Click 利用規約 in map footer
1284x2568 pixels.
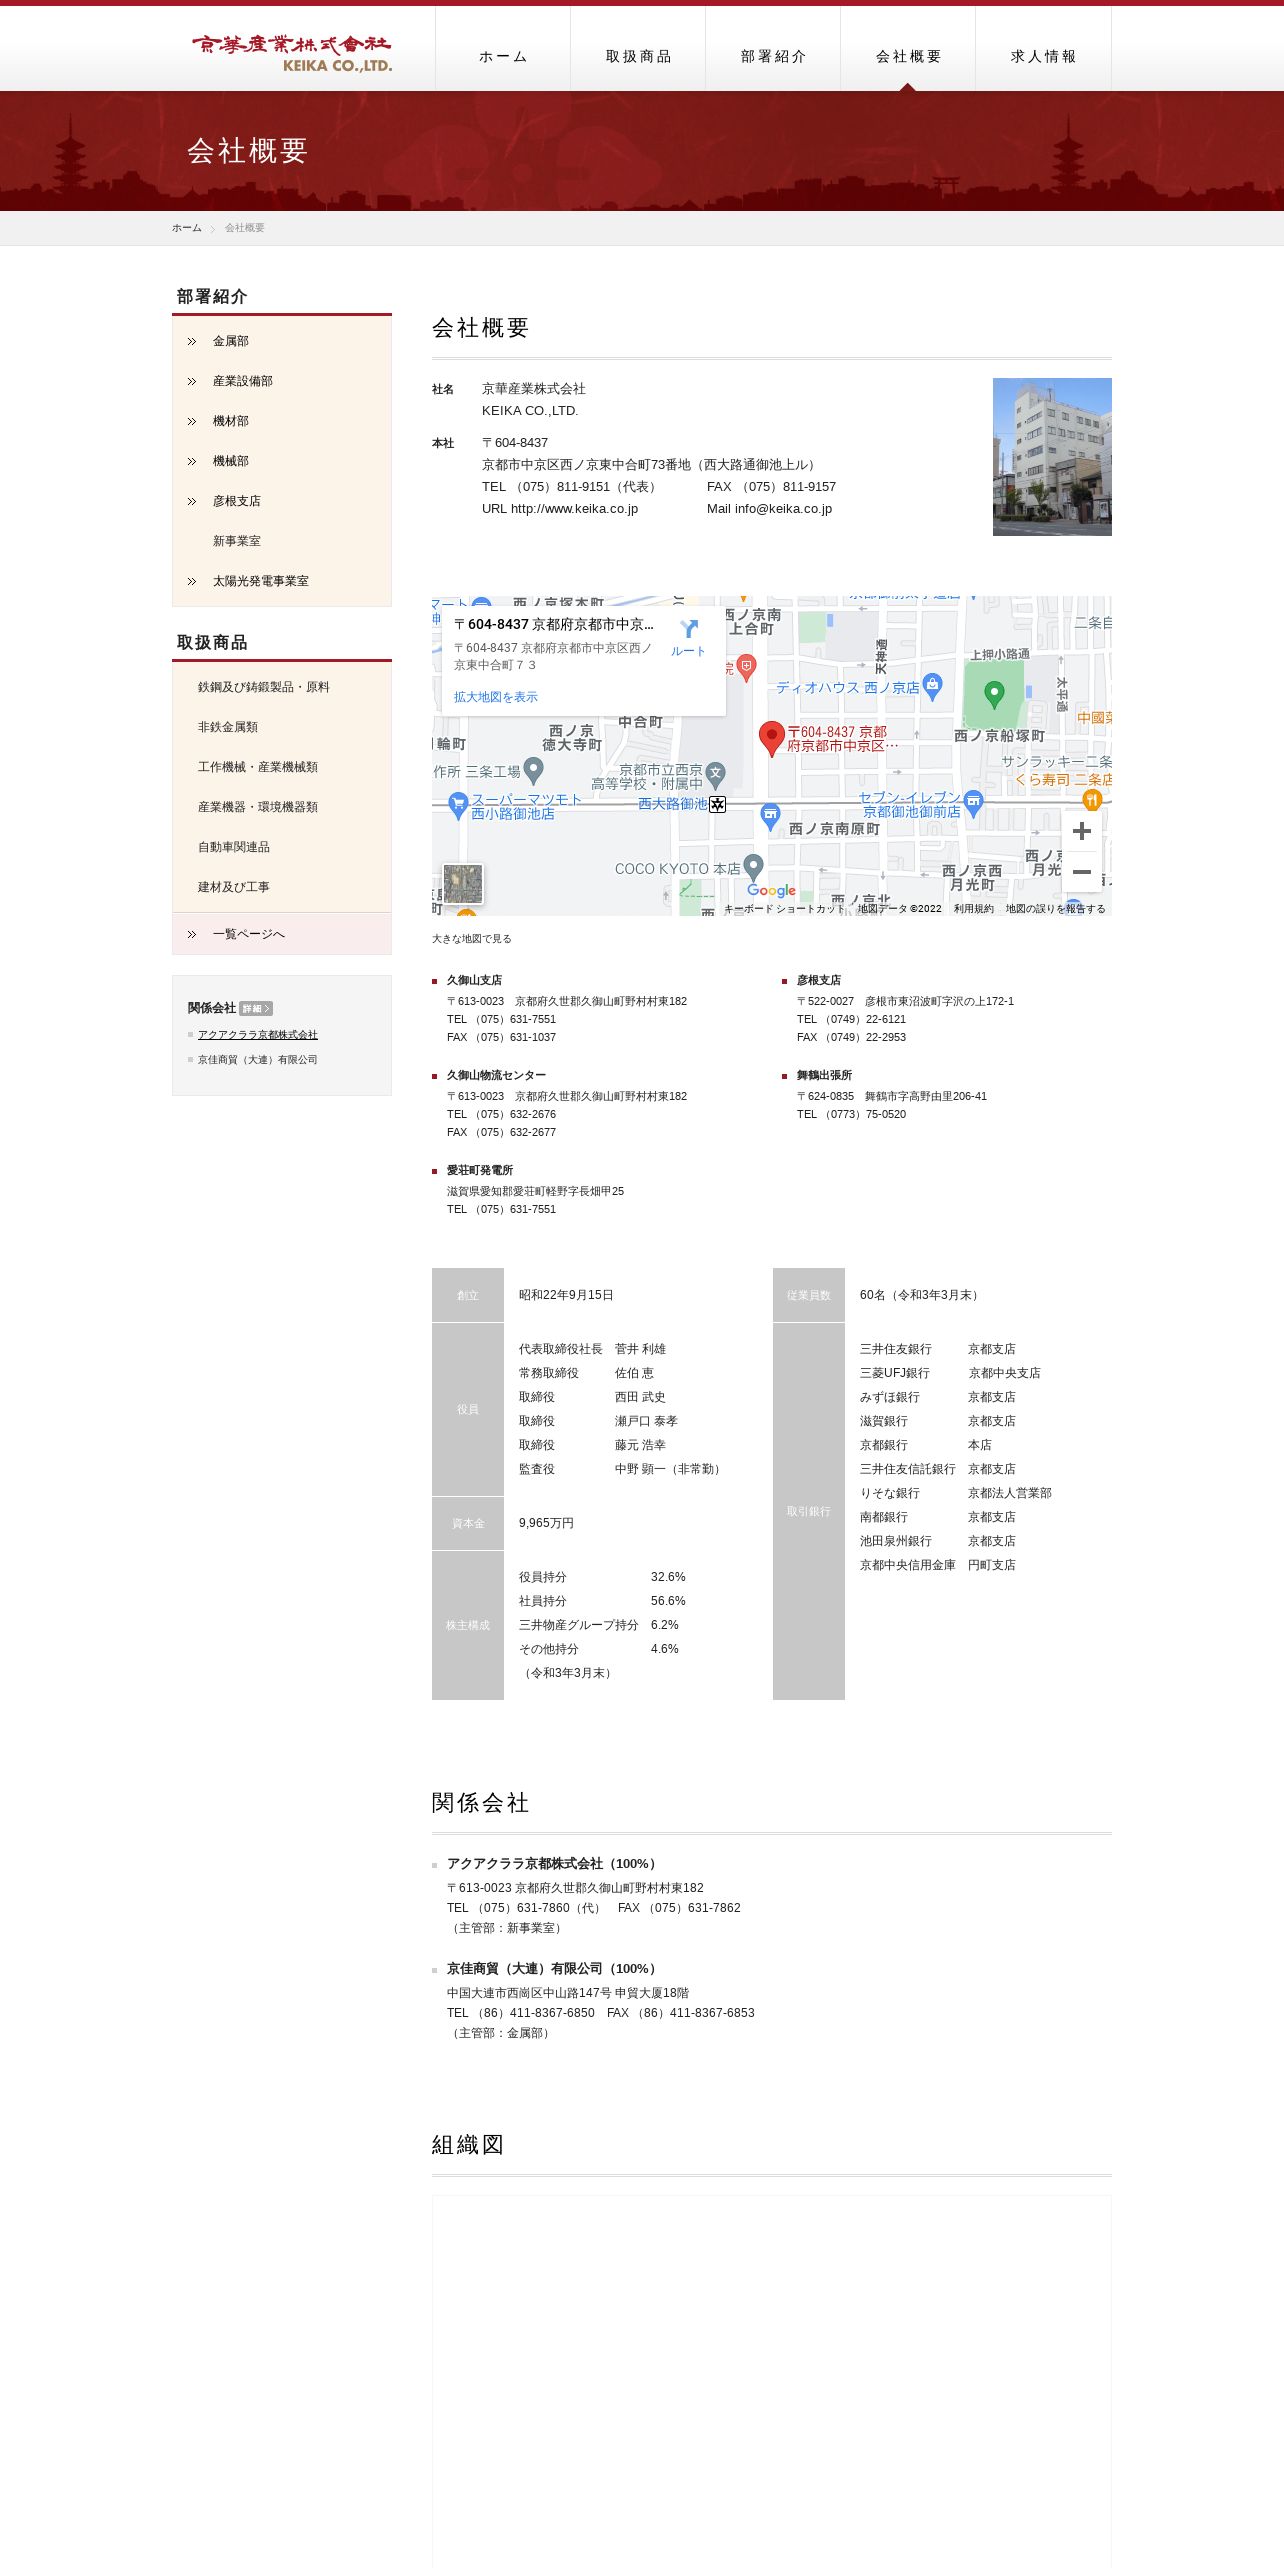click(973, 909)
